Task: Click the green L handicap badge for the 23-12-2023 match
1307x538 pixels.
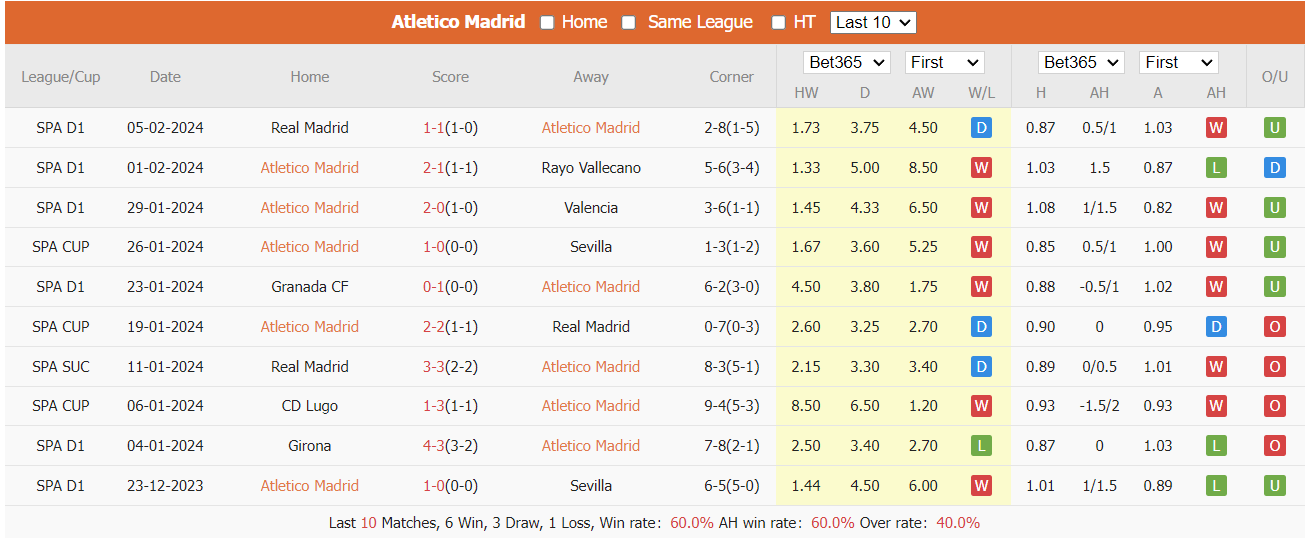Action: (x=1216, y=486)
